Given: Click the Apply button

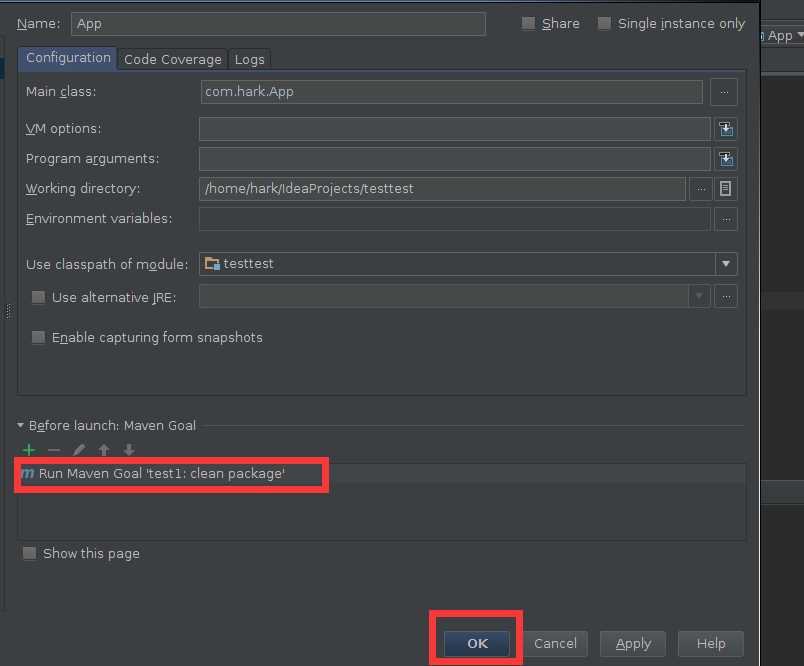Looking at the screenshot, I should (633, 643).
